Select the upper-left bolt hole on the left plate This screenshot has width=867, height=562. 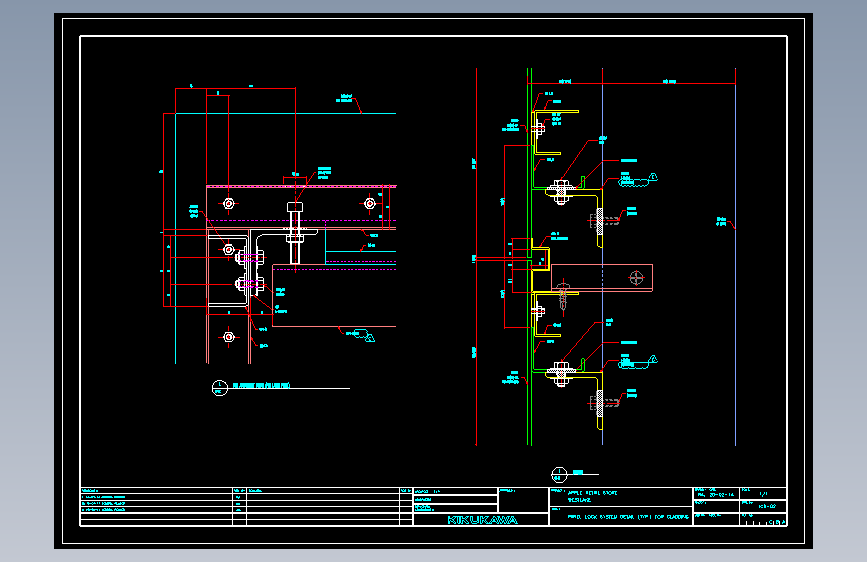(x=228, y=204)
